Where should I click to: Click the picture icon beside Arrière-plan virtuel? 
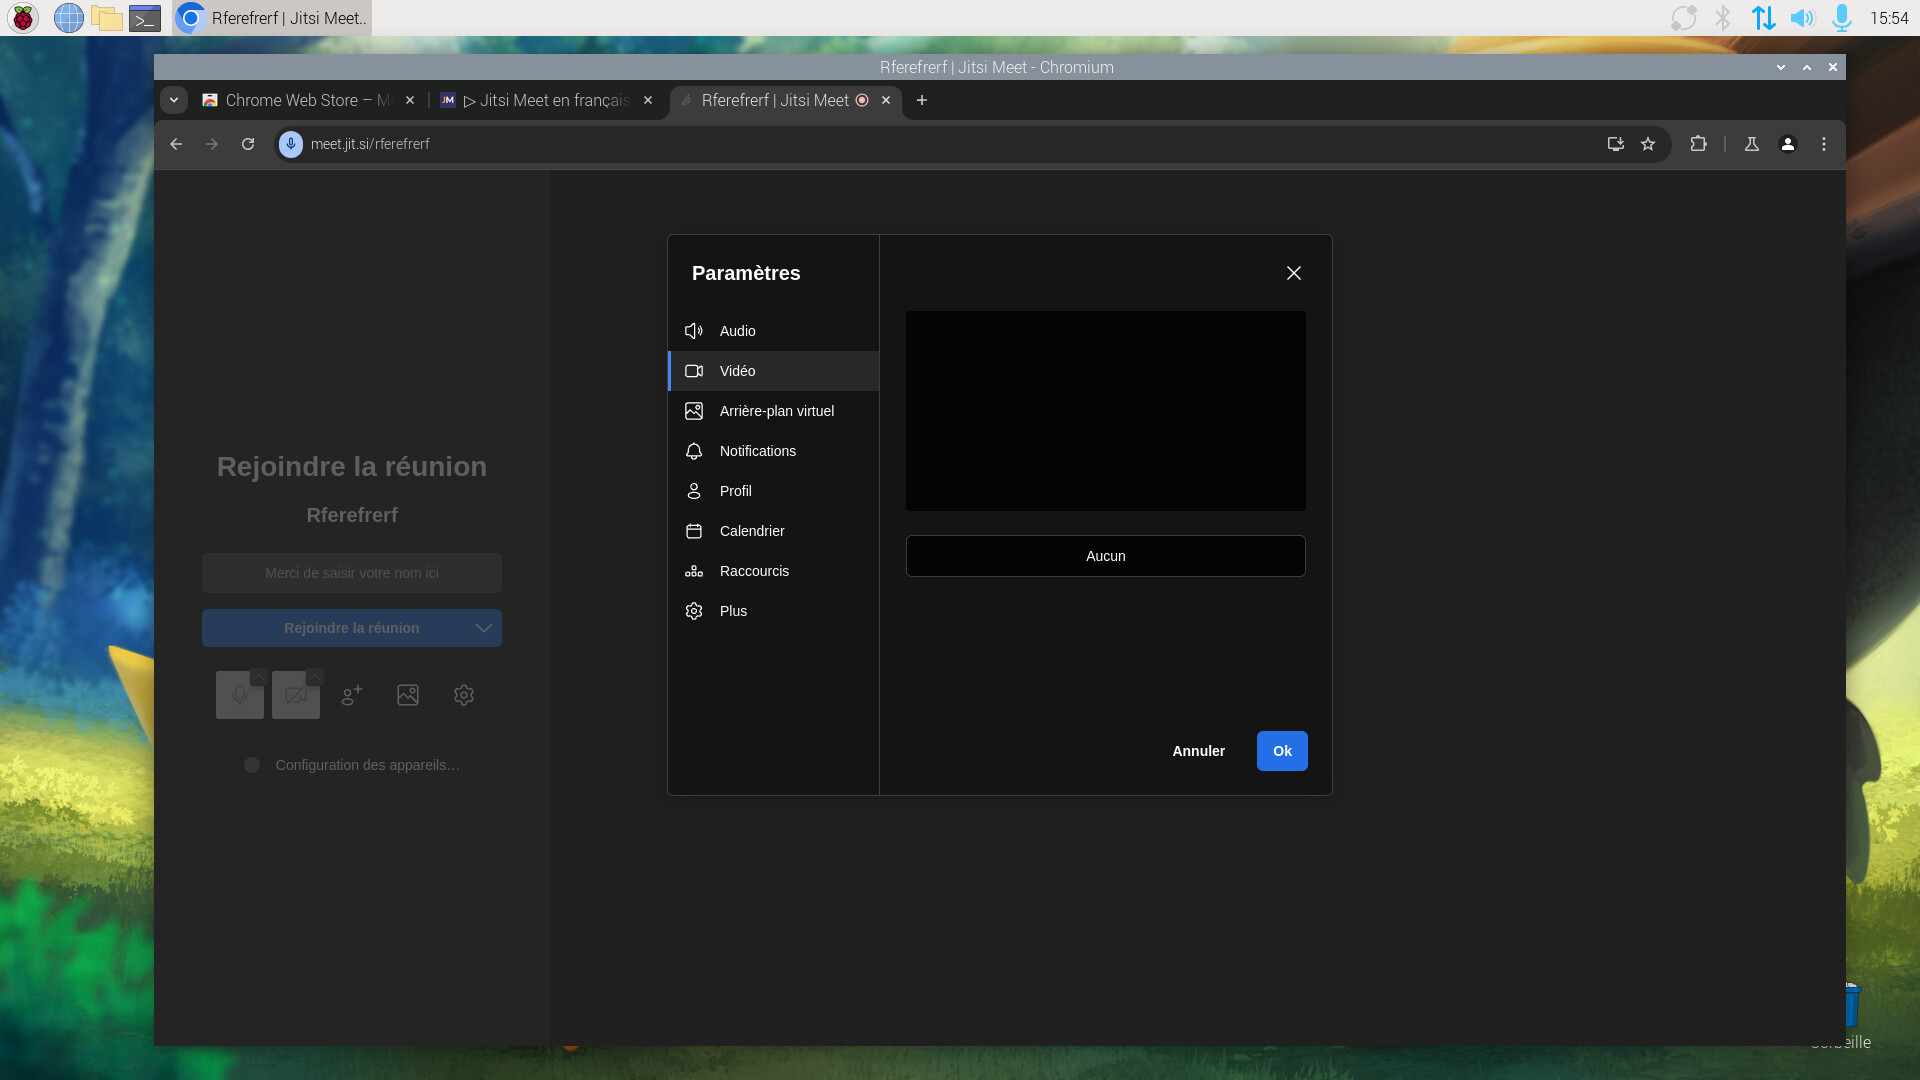[694, 411]
